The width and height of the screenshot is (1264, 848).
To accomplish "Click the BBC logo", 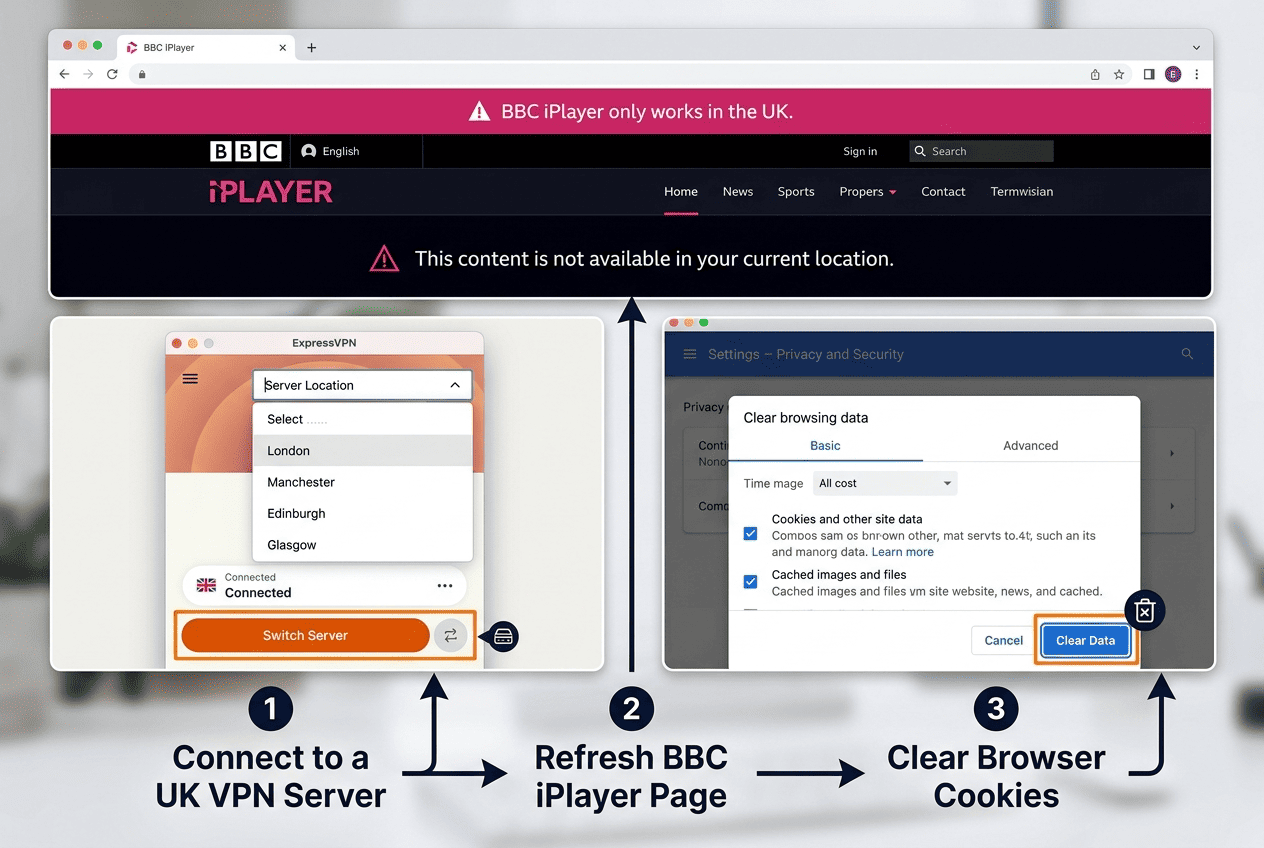I will tap(246, 151).
